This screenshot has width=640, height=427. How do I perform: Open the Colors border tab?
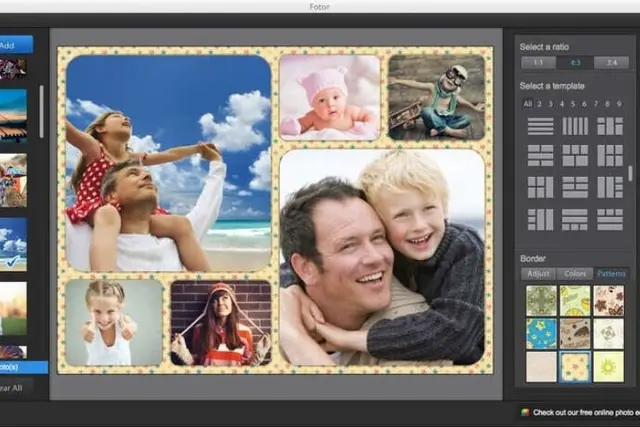(x=575, y=274)
